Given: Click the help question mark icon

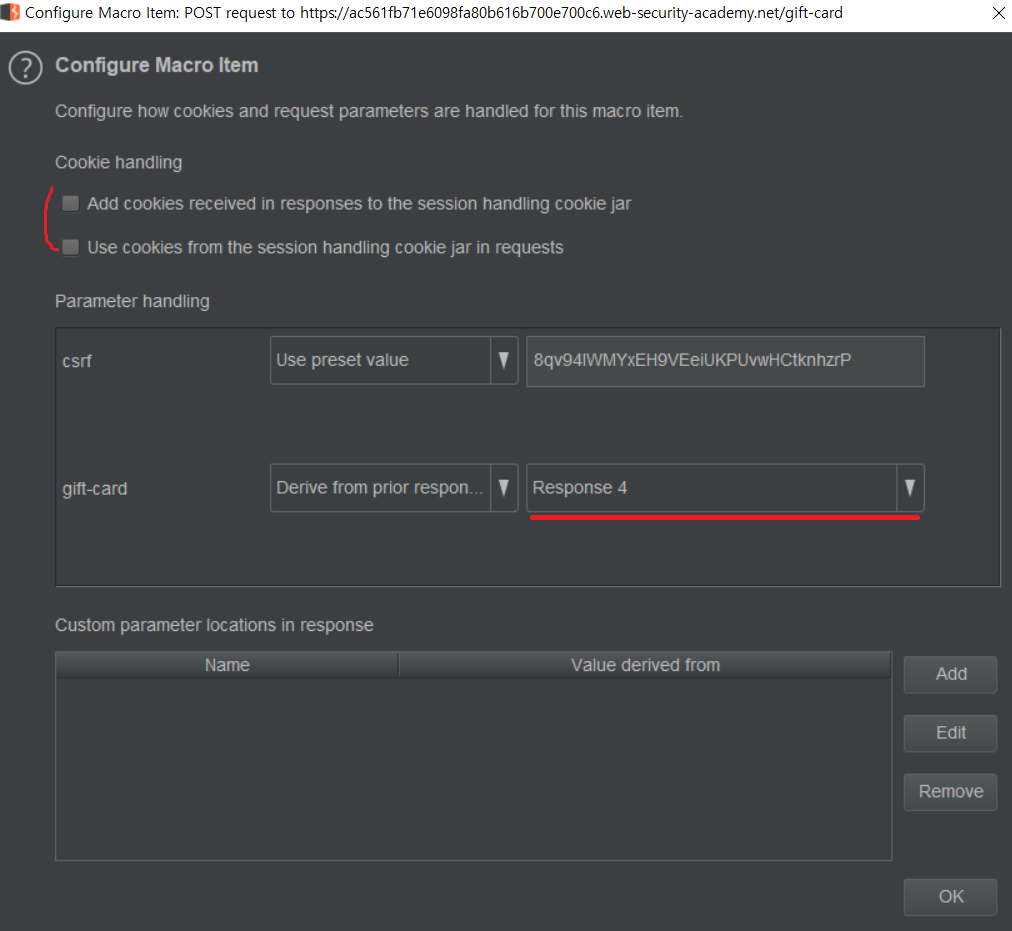Looking at the screenshot, I should 25,68.
